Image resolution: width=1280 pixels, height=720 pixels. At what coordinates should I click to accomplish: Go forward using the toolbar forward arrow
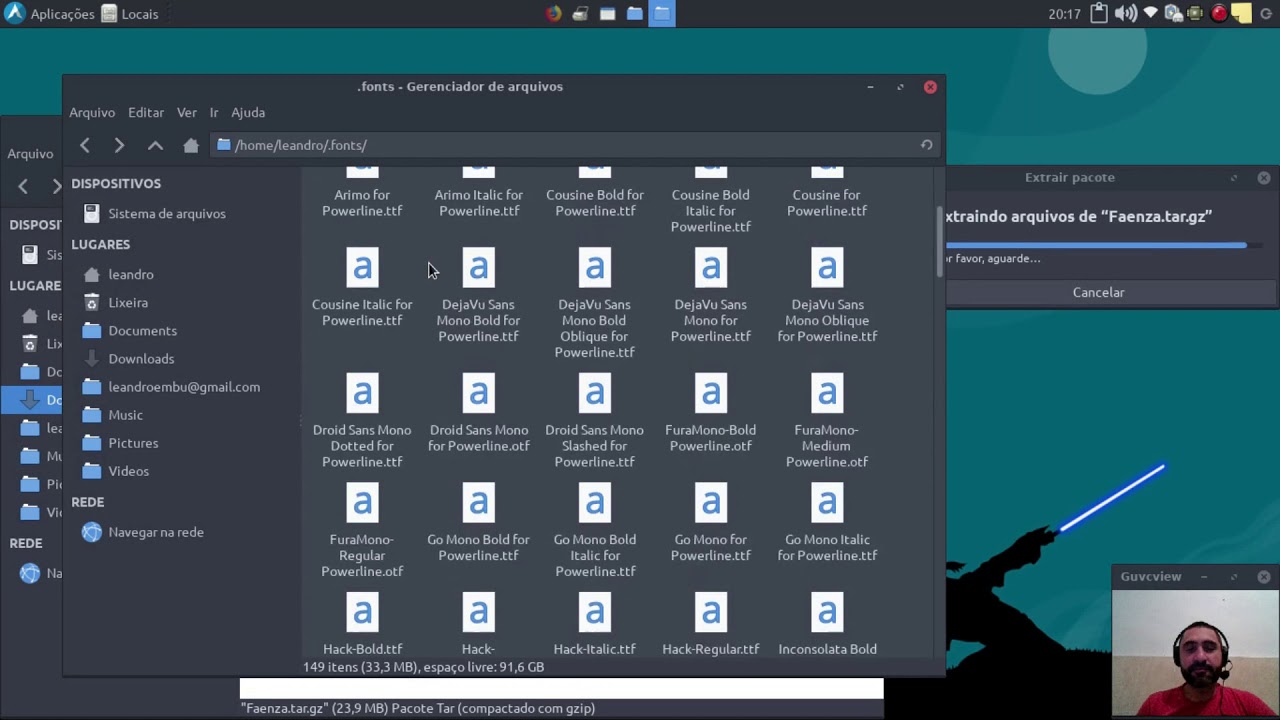(x=119, y=145)
